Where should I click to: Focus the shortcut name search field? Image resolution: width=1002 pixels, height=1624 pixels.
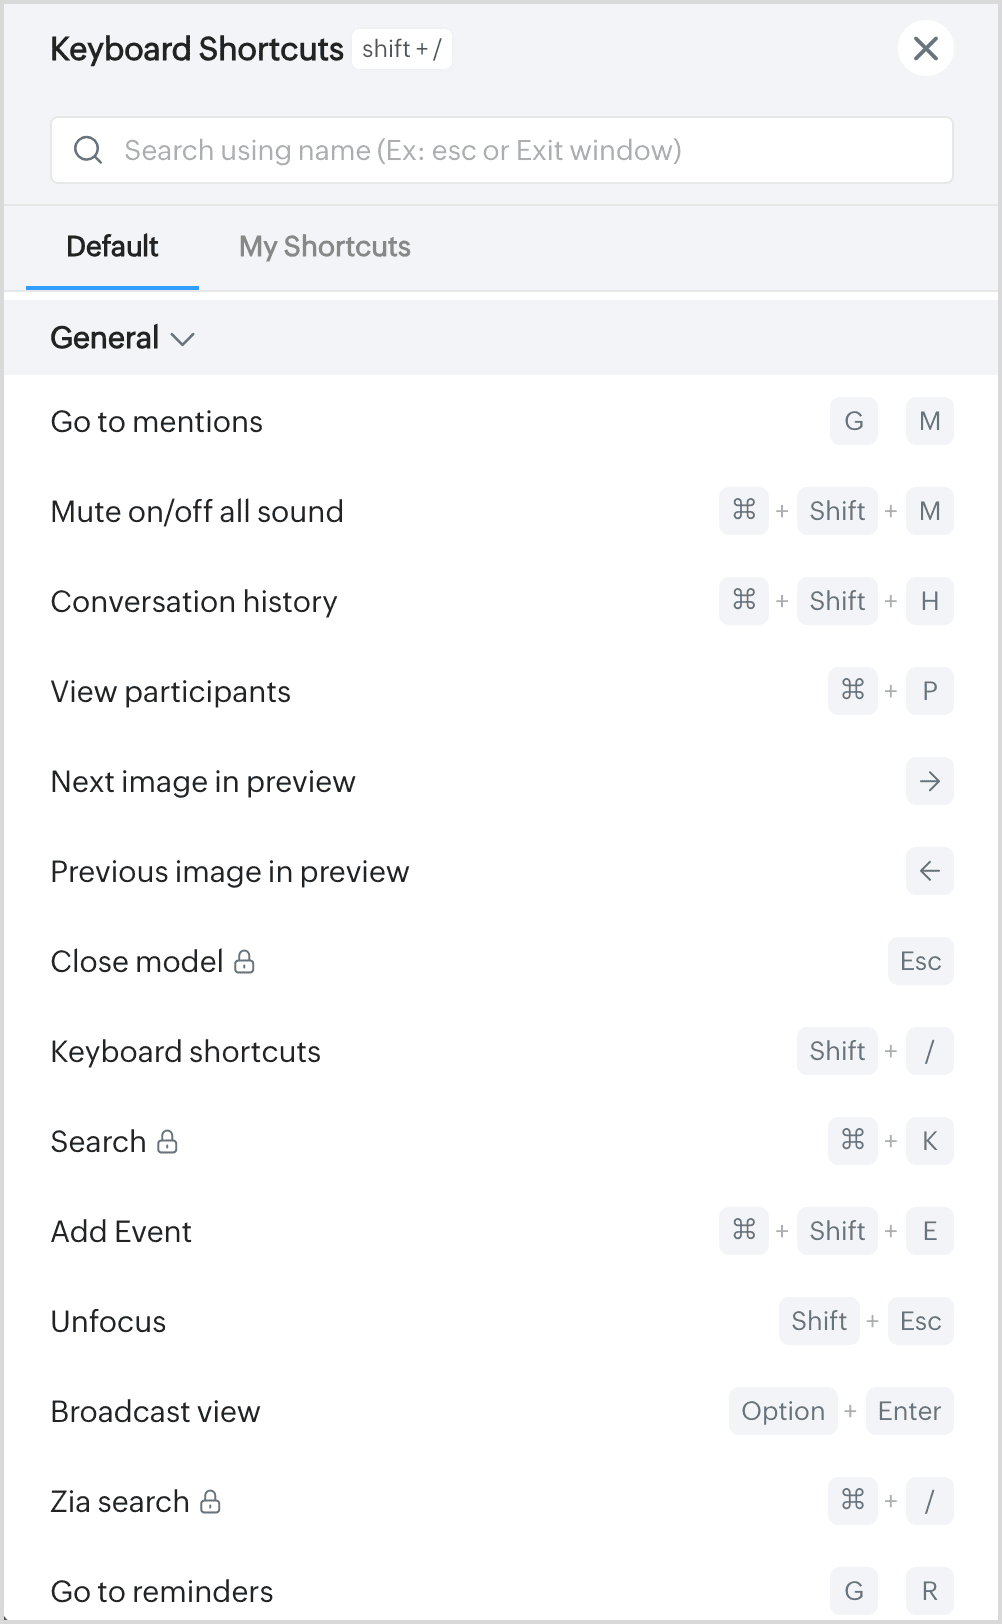tap(500, 150)
